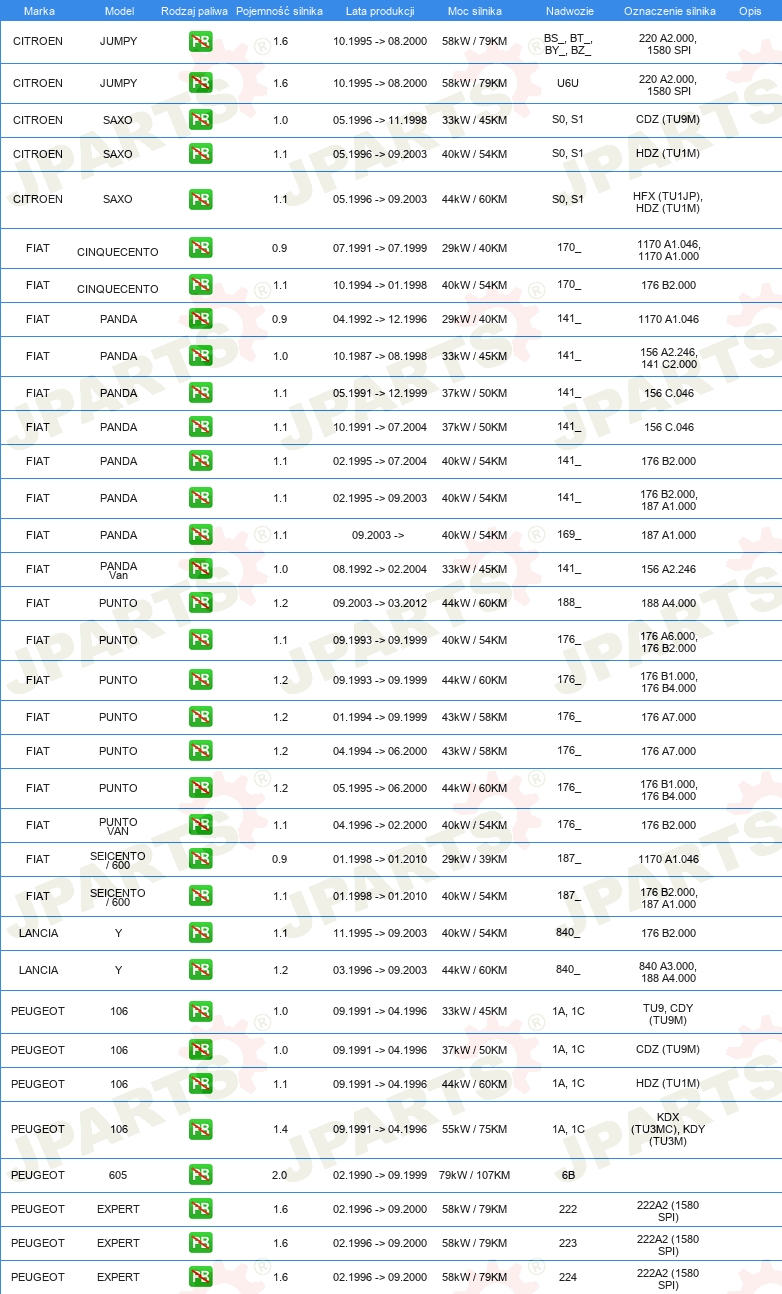Click fuel icon in PANDA 05.1991 row
782x1294 pixels.
pos(200,393)
